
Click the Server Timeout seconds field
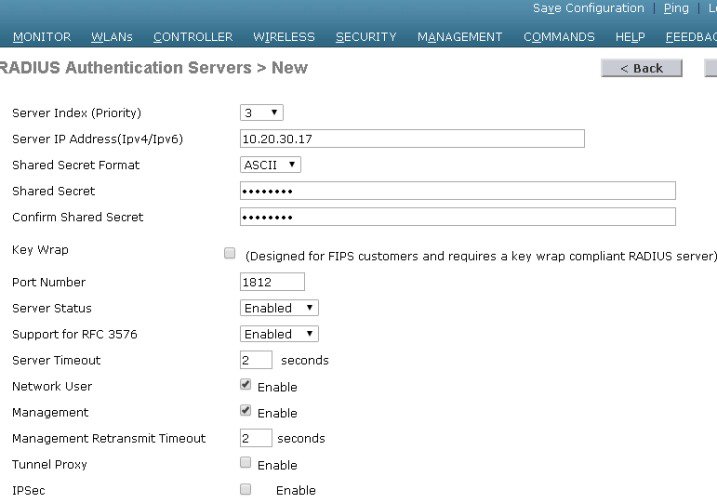click(256, 360)
